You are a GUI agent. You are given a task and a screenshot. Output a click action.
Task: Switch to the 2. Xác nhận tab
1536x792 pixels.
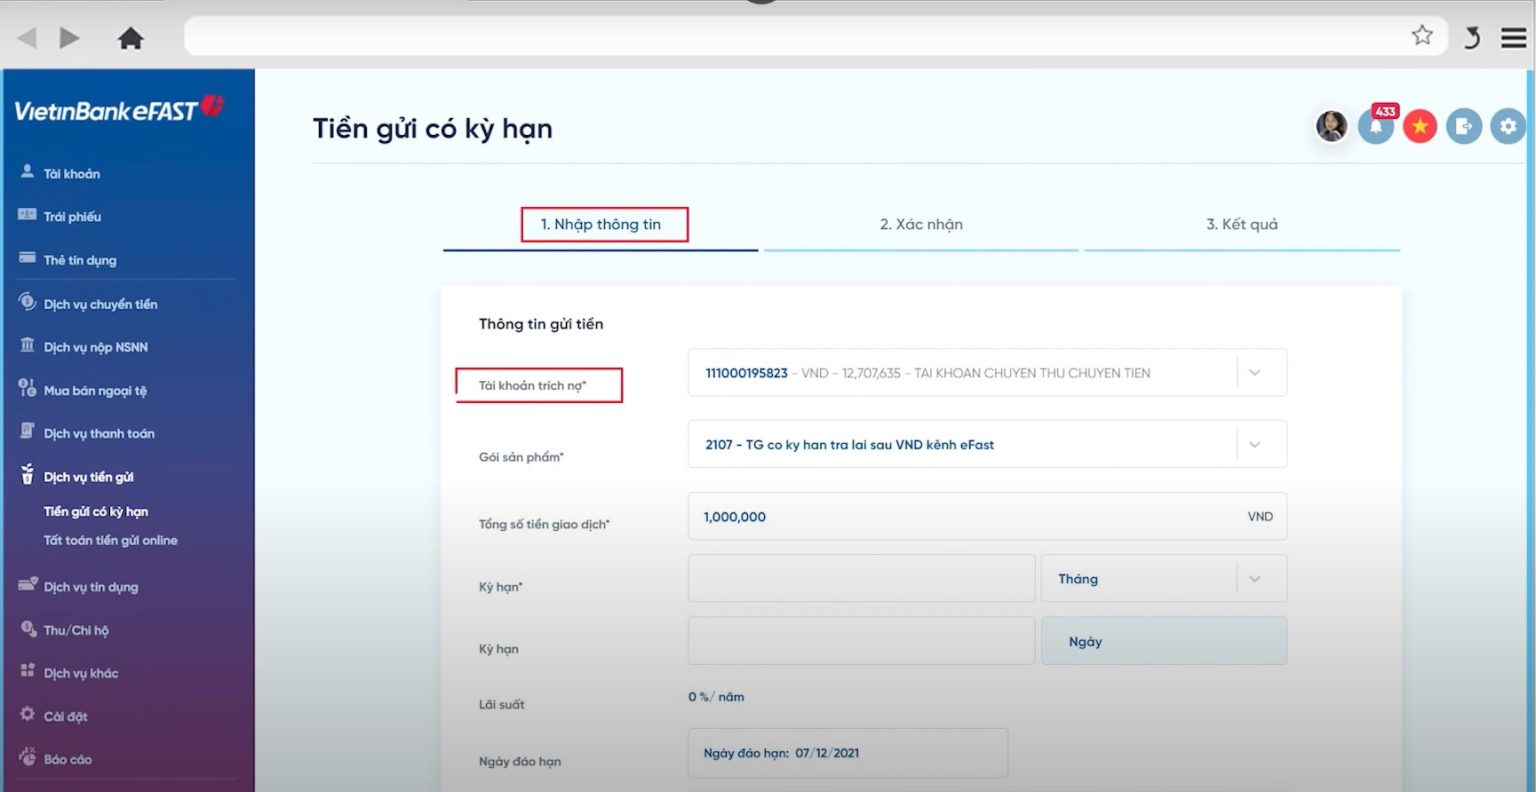(922, 224)
